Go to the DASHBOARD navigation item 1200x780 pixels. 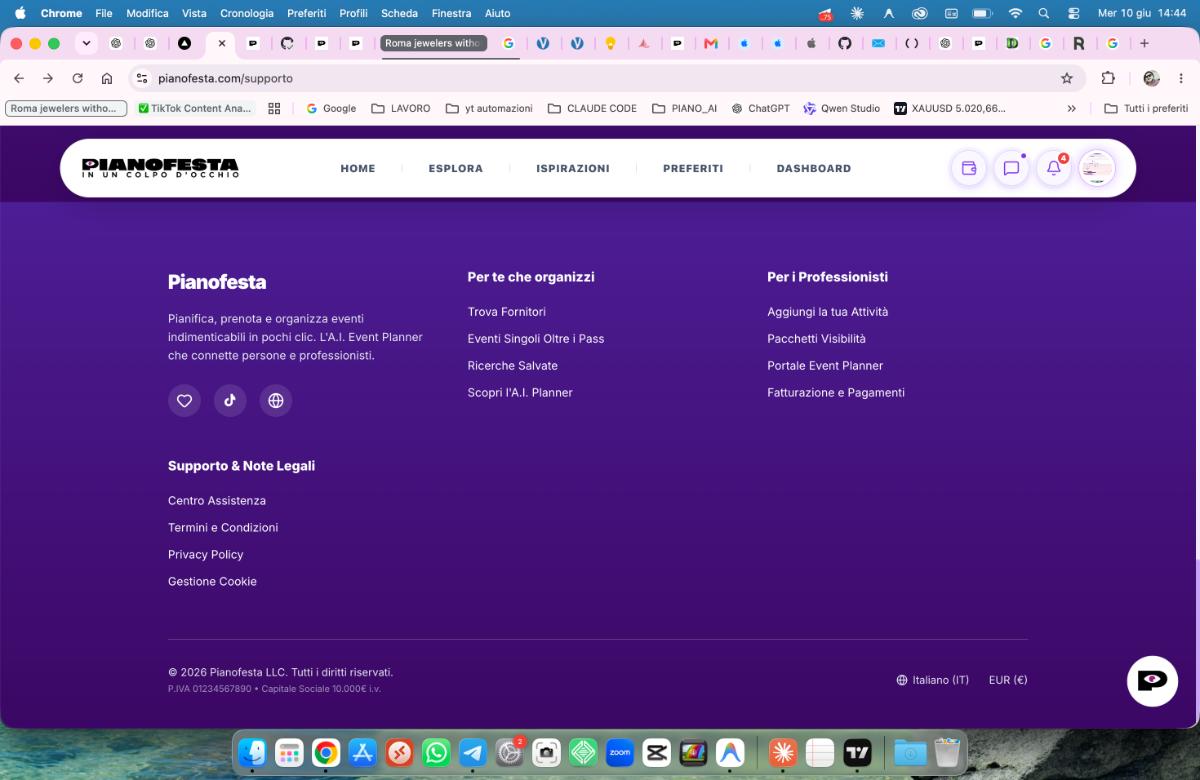(x=814, y=168)
